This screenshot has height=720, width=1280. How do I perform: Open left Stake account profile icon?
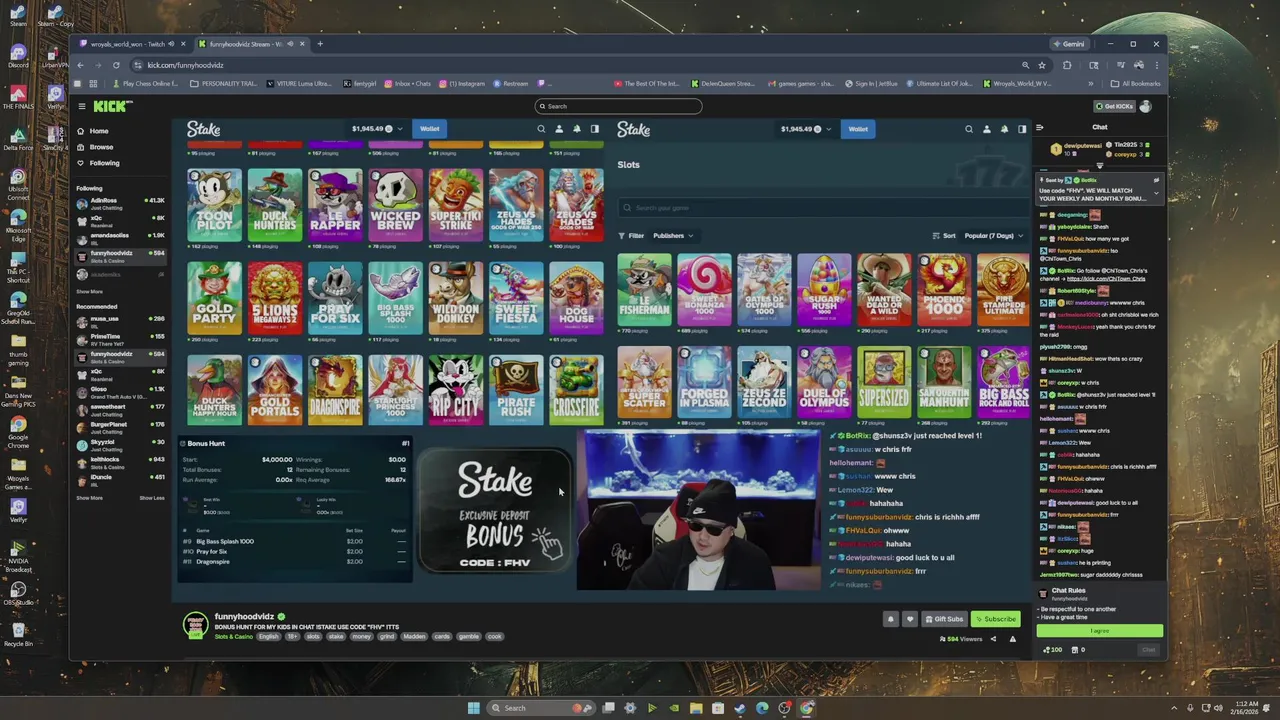coord(559,129)
